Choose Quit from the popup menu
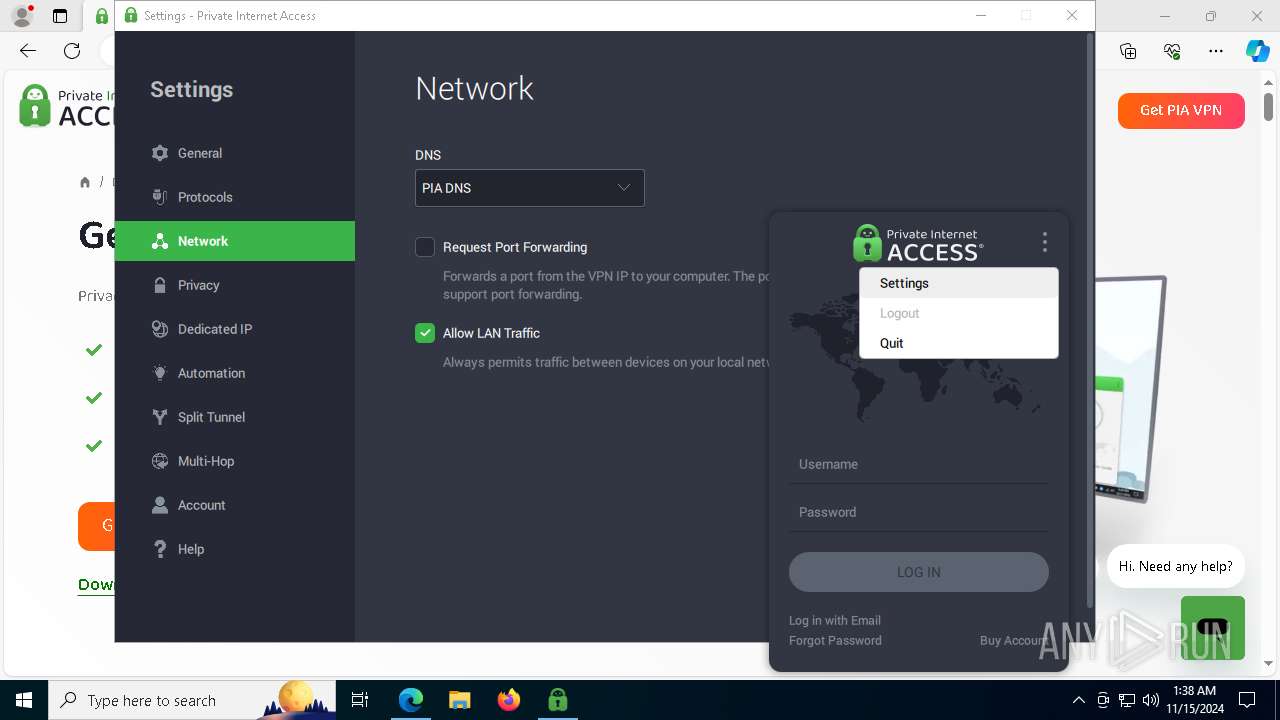This screenshot has width=1280, height=720. [958, 343]
